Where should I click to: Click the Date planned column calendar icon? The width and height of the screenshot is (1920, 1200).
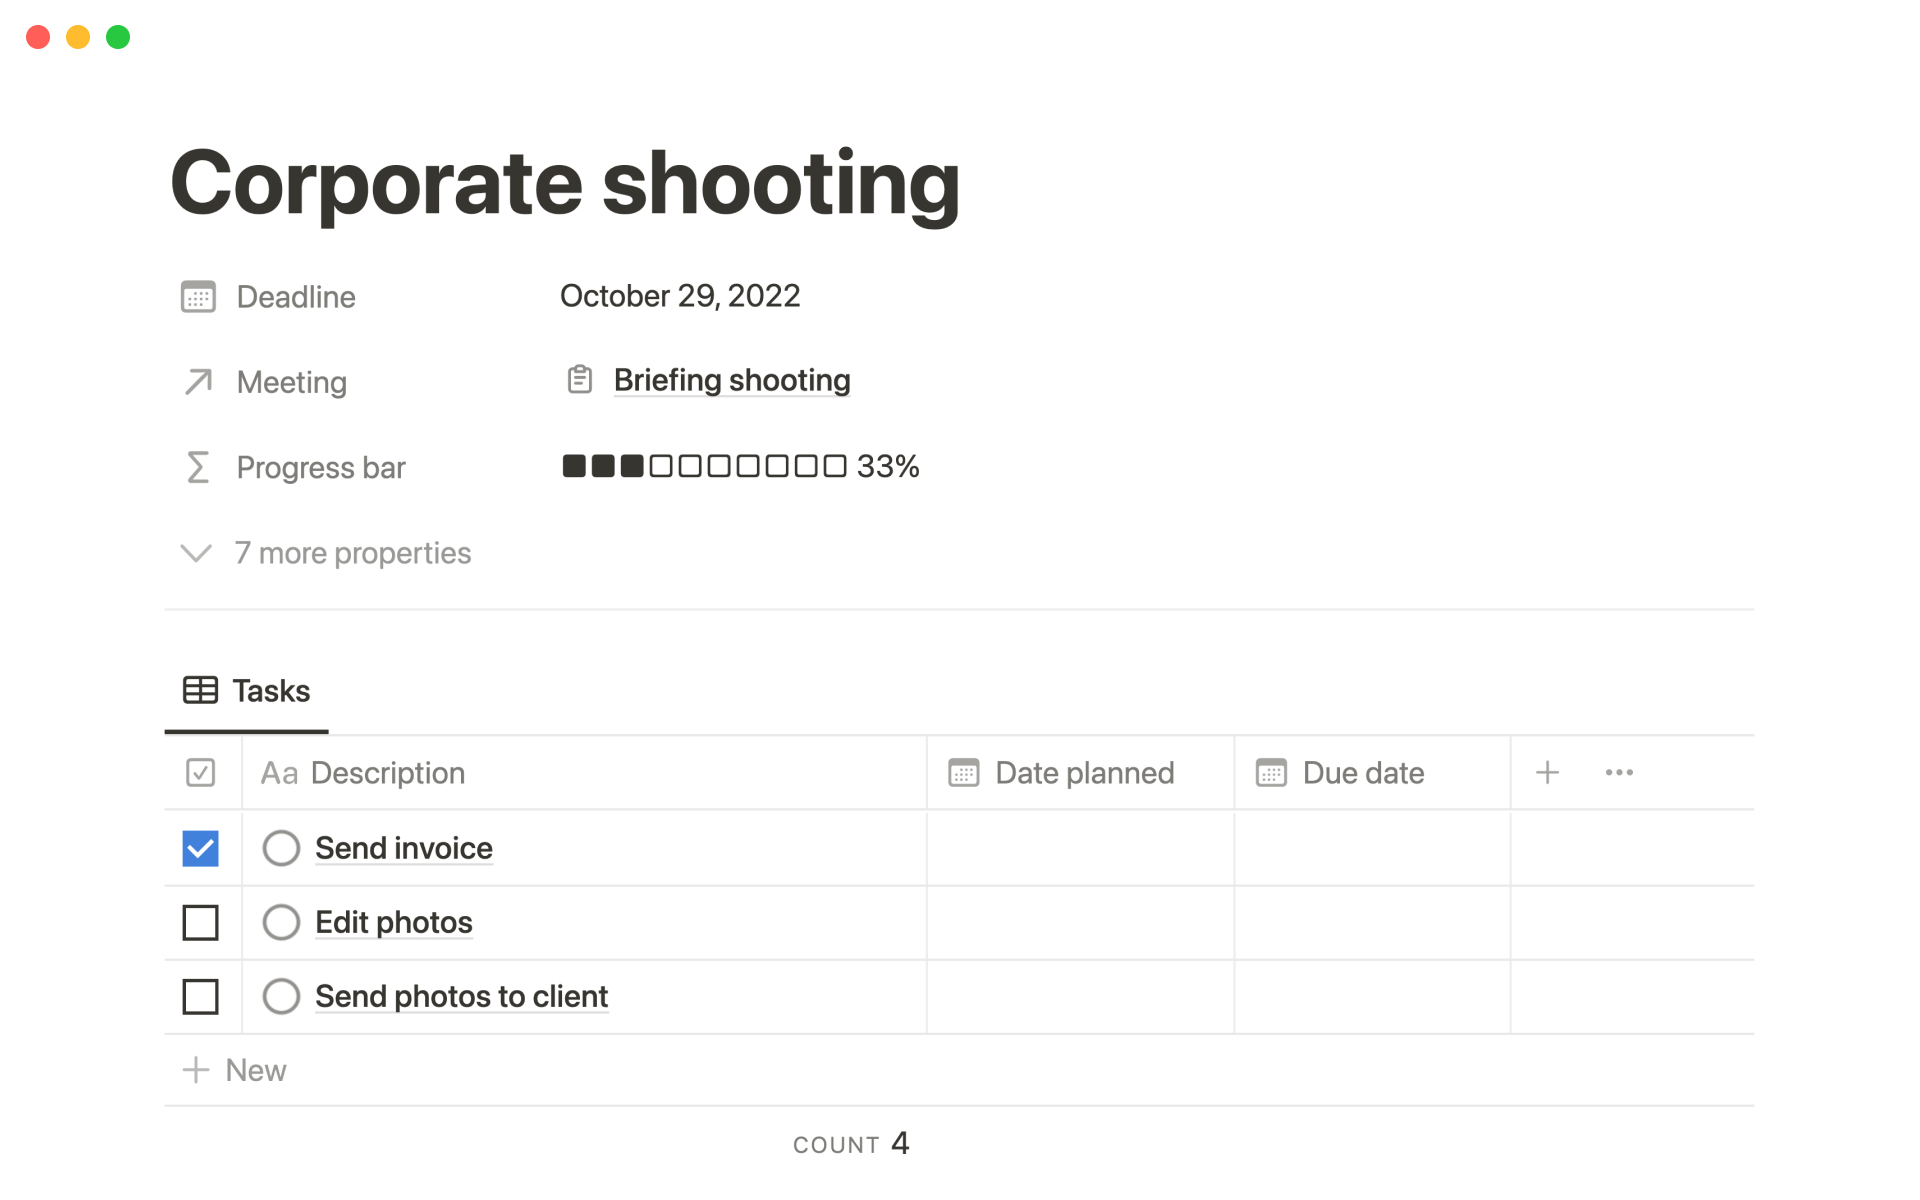pyautogui.click(x=963, y=773)
